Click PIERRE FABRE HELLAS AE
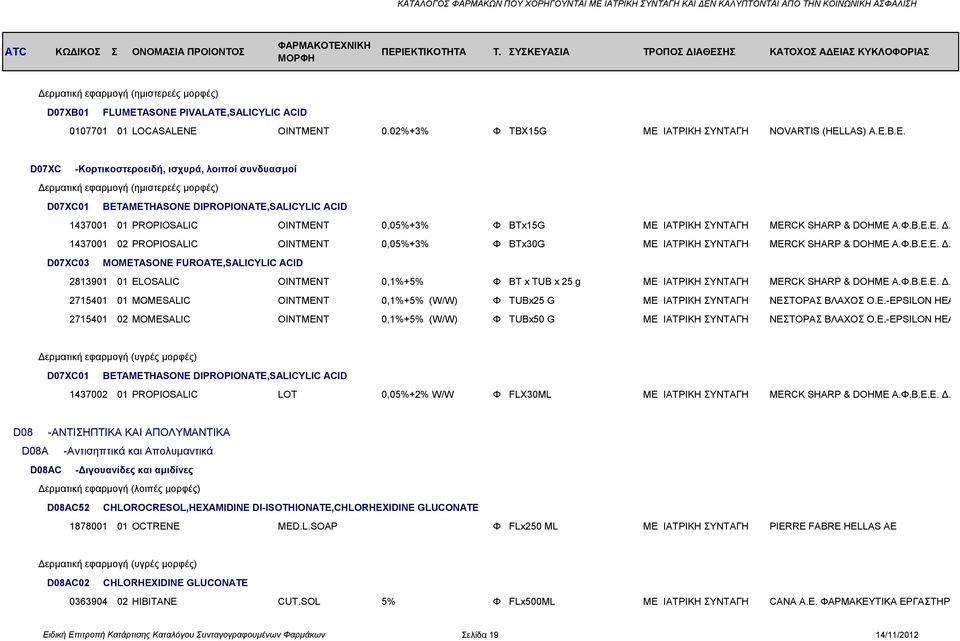The height and width of the screenshot is (641, 960). (833, 526)
